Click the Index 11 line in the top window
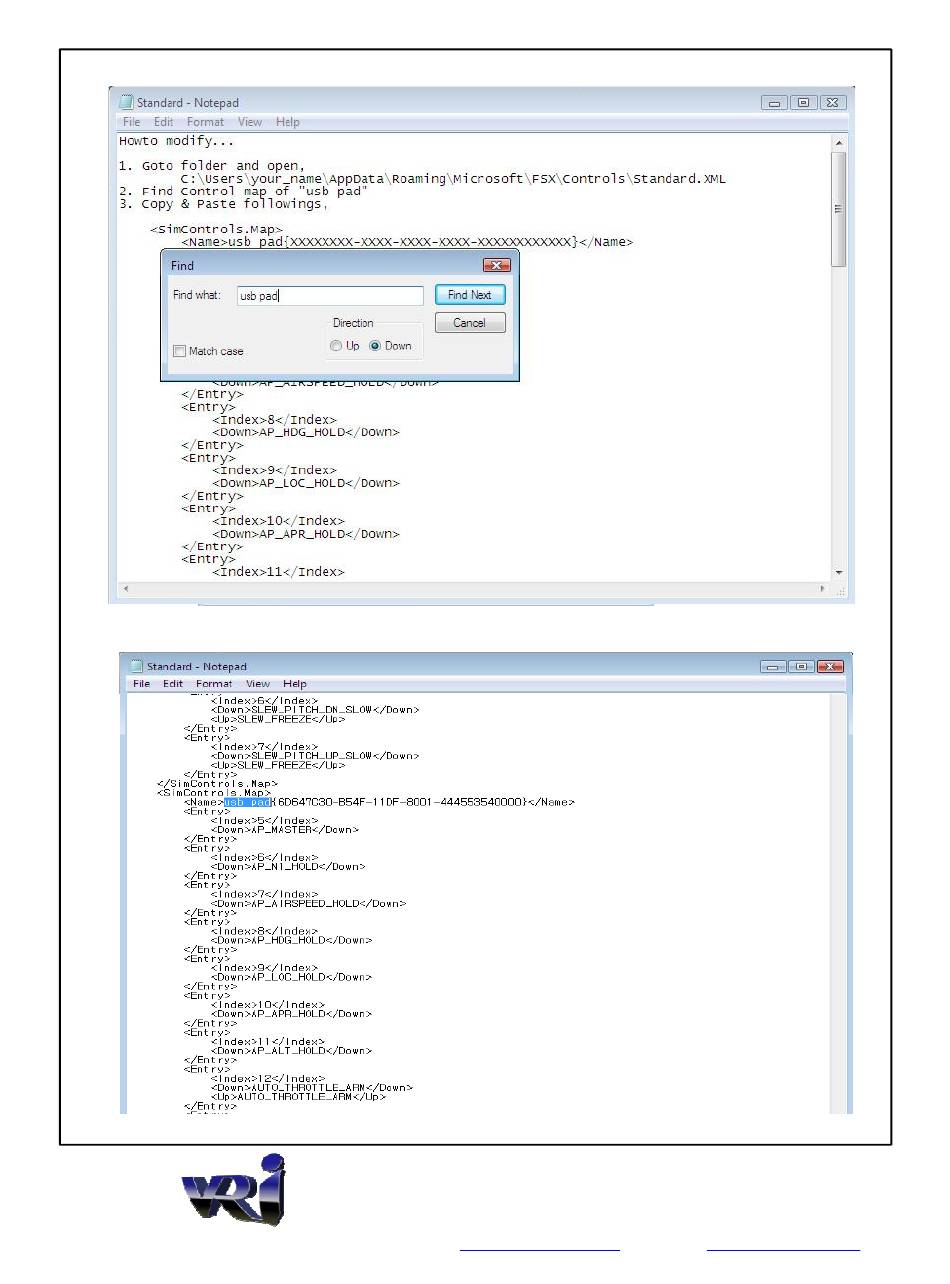Image resolution: width=950 pixels, height=1284 pixels. tap(278, 572)
